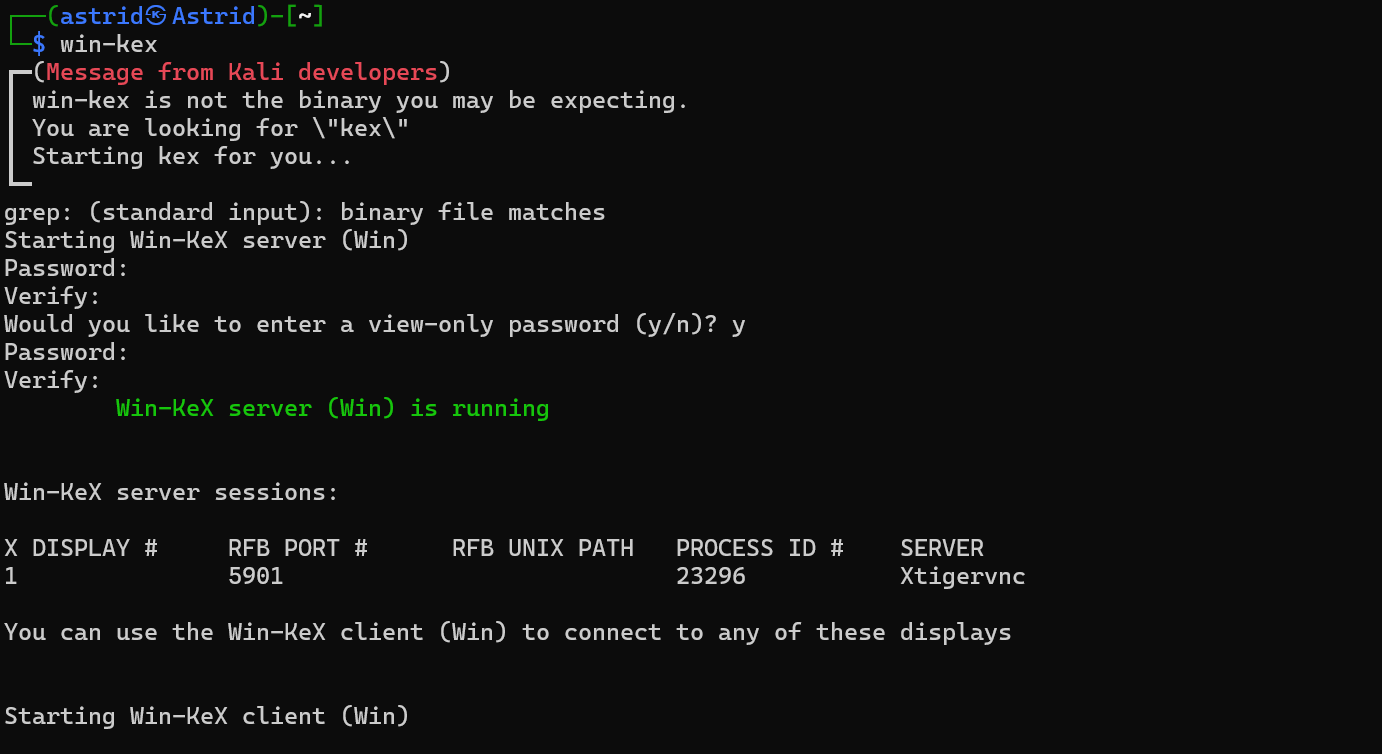Click the red "Message from Kali developers" heading
This screenshot has width=1382, height=754.
[241, 72]
